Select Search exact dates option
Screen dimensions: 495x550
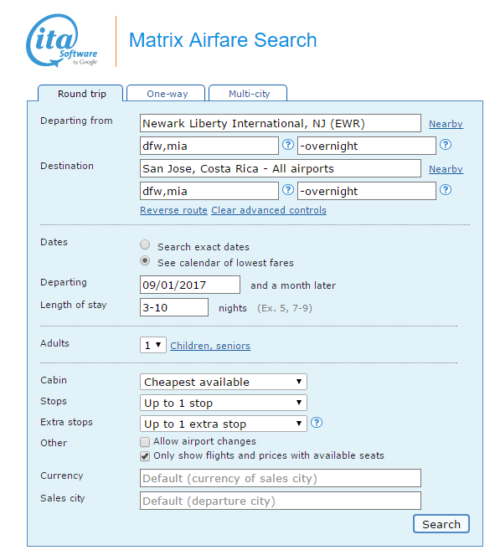point(145,244)
